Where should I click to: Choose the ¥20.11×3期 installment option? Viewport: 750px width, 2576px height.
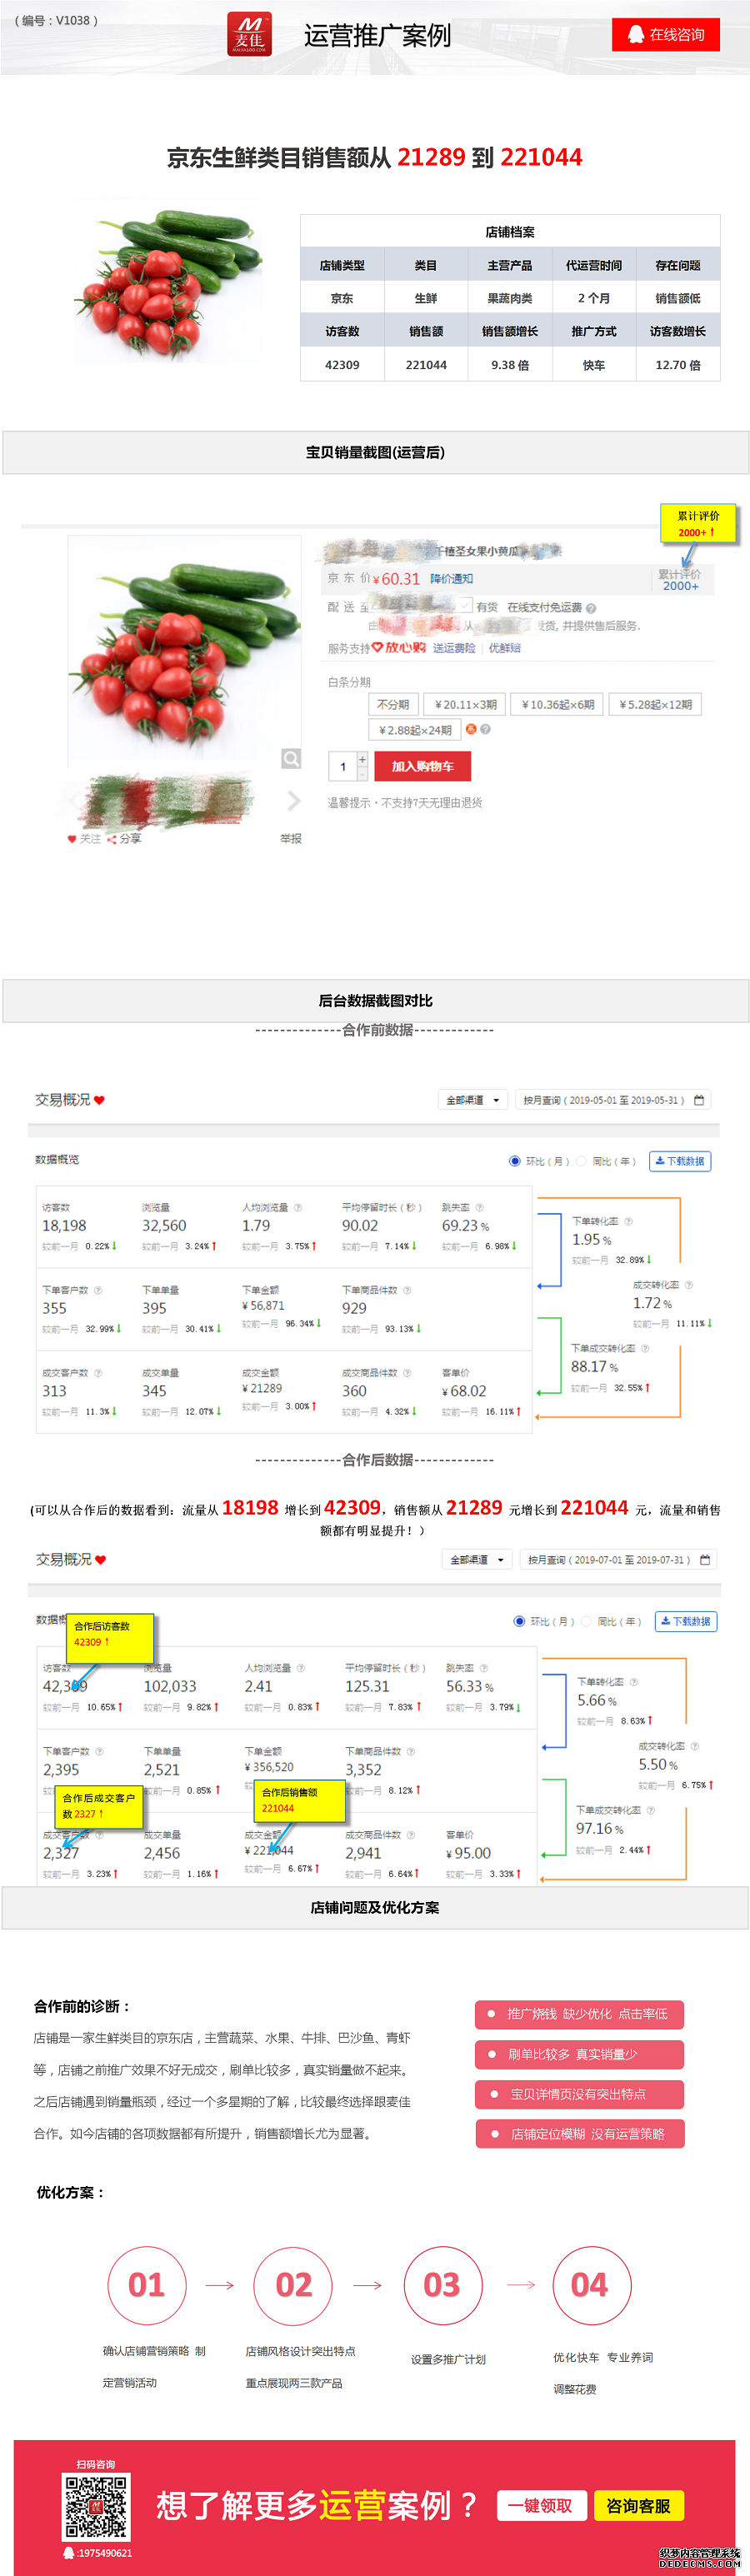pyautogui.click(x=465, y=704)
